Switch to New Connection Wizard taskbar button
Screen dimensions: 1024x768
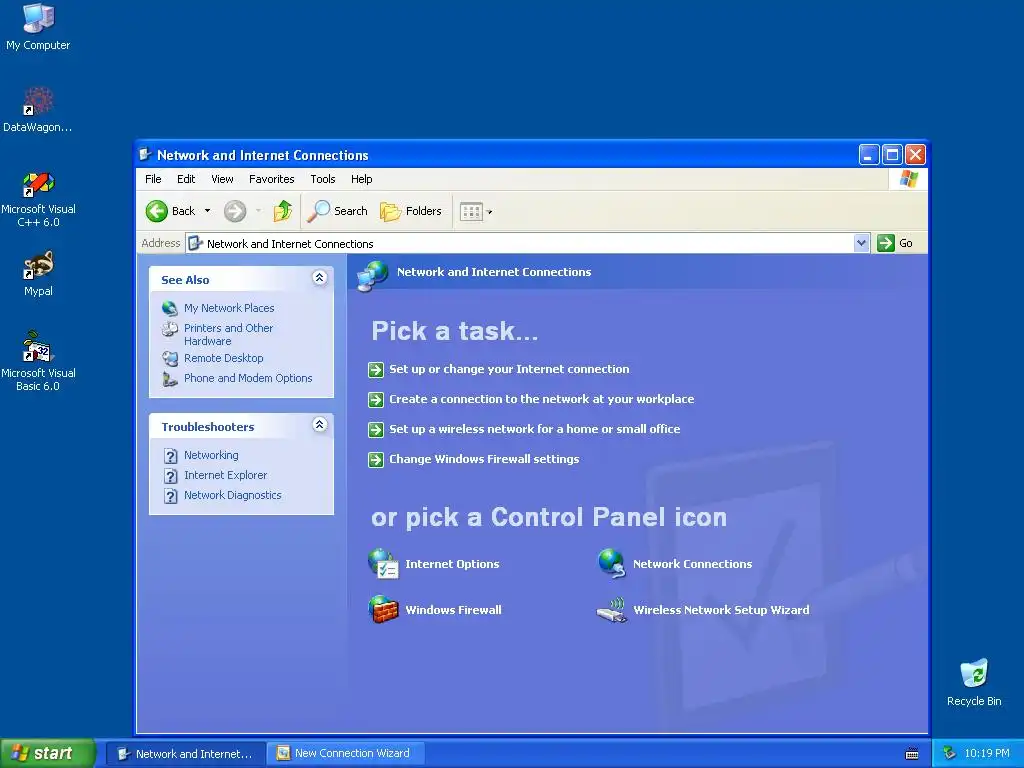[x=346, y=753]
